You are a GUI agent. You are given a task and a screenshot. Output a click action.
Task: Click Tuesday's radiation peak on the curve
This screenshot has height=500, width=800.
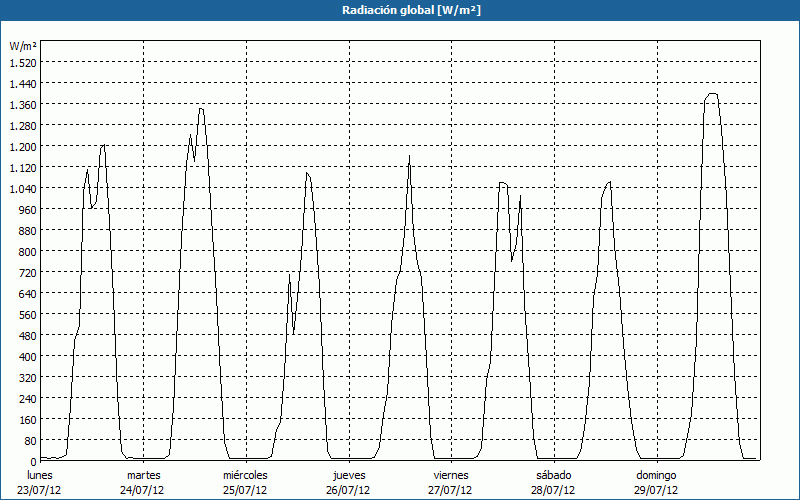pos(201,108)
